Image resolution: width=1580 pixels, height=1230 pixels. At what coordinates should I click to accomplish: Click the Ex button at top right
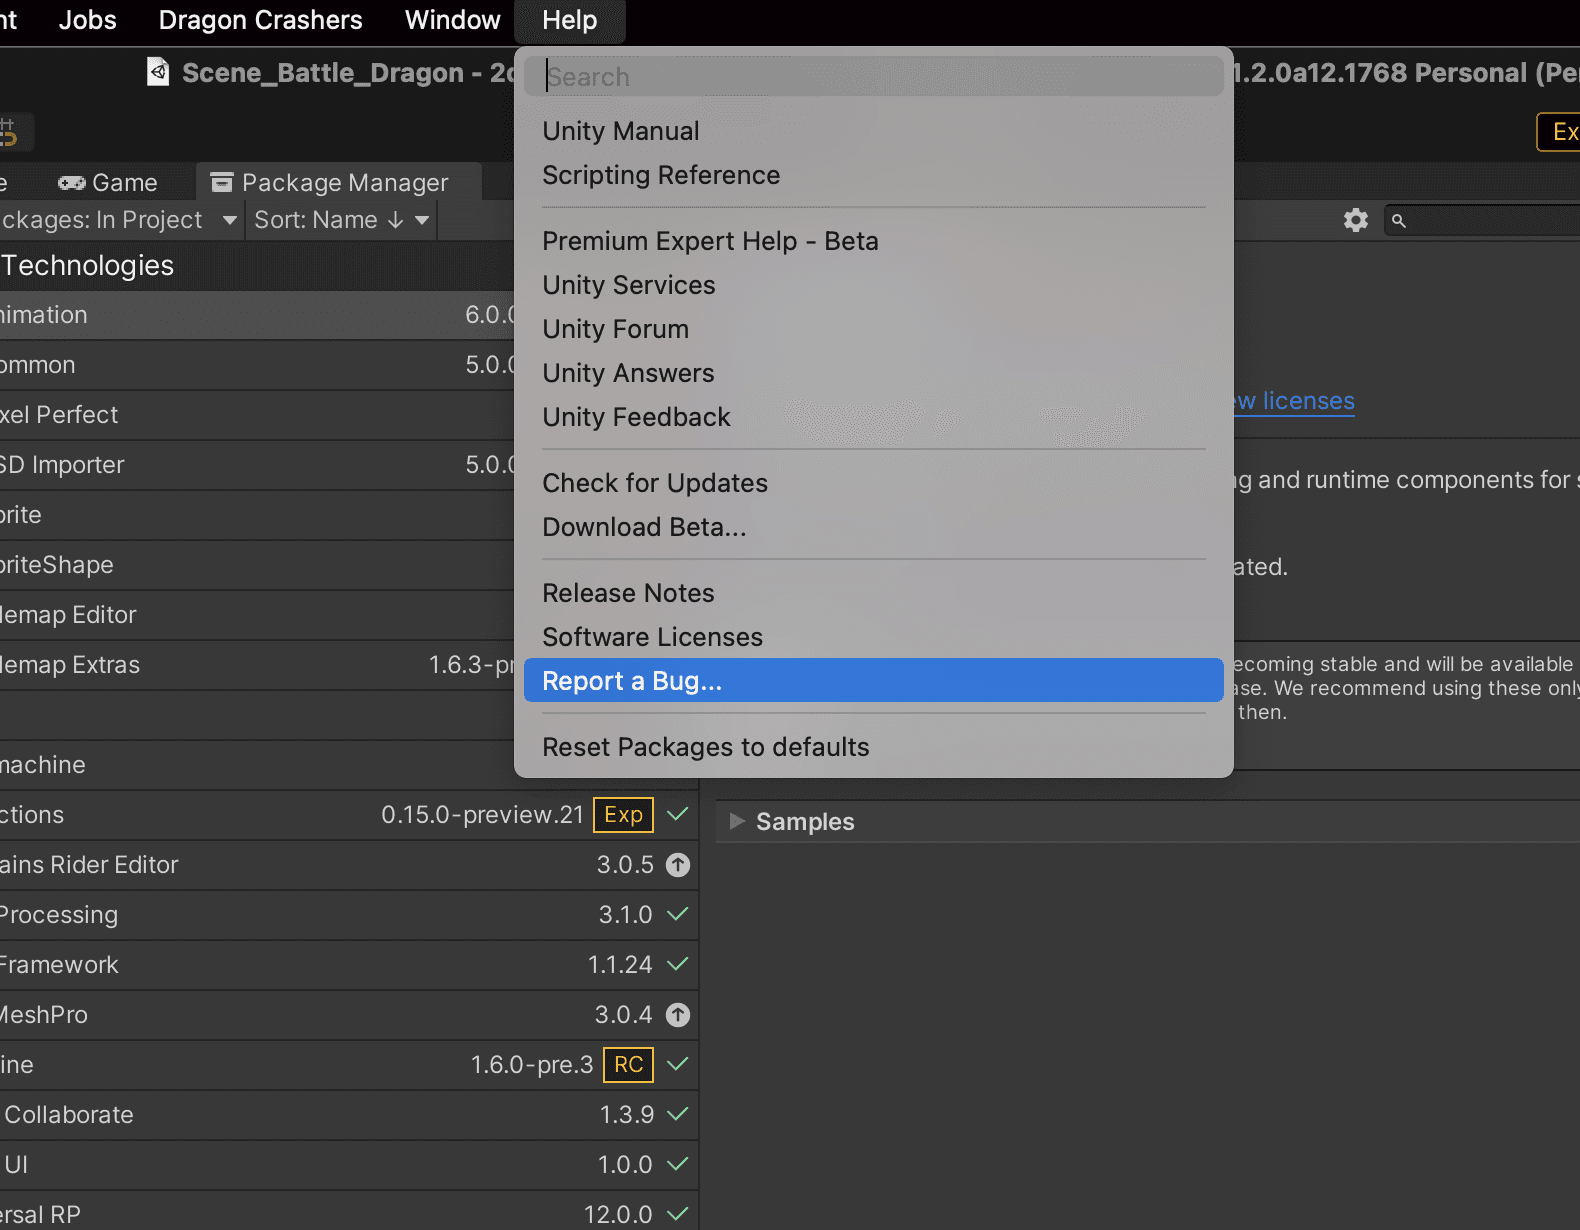tap(1559, 132)
